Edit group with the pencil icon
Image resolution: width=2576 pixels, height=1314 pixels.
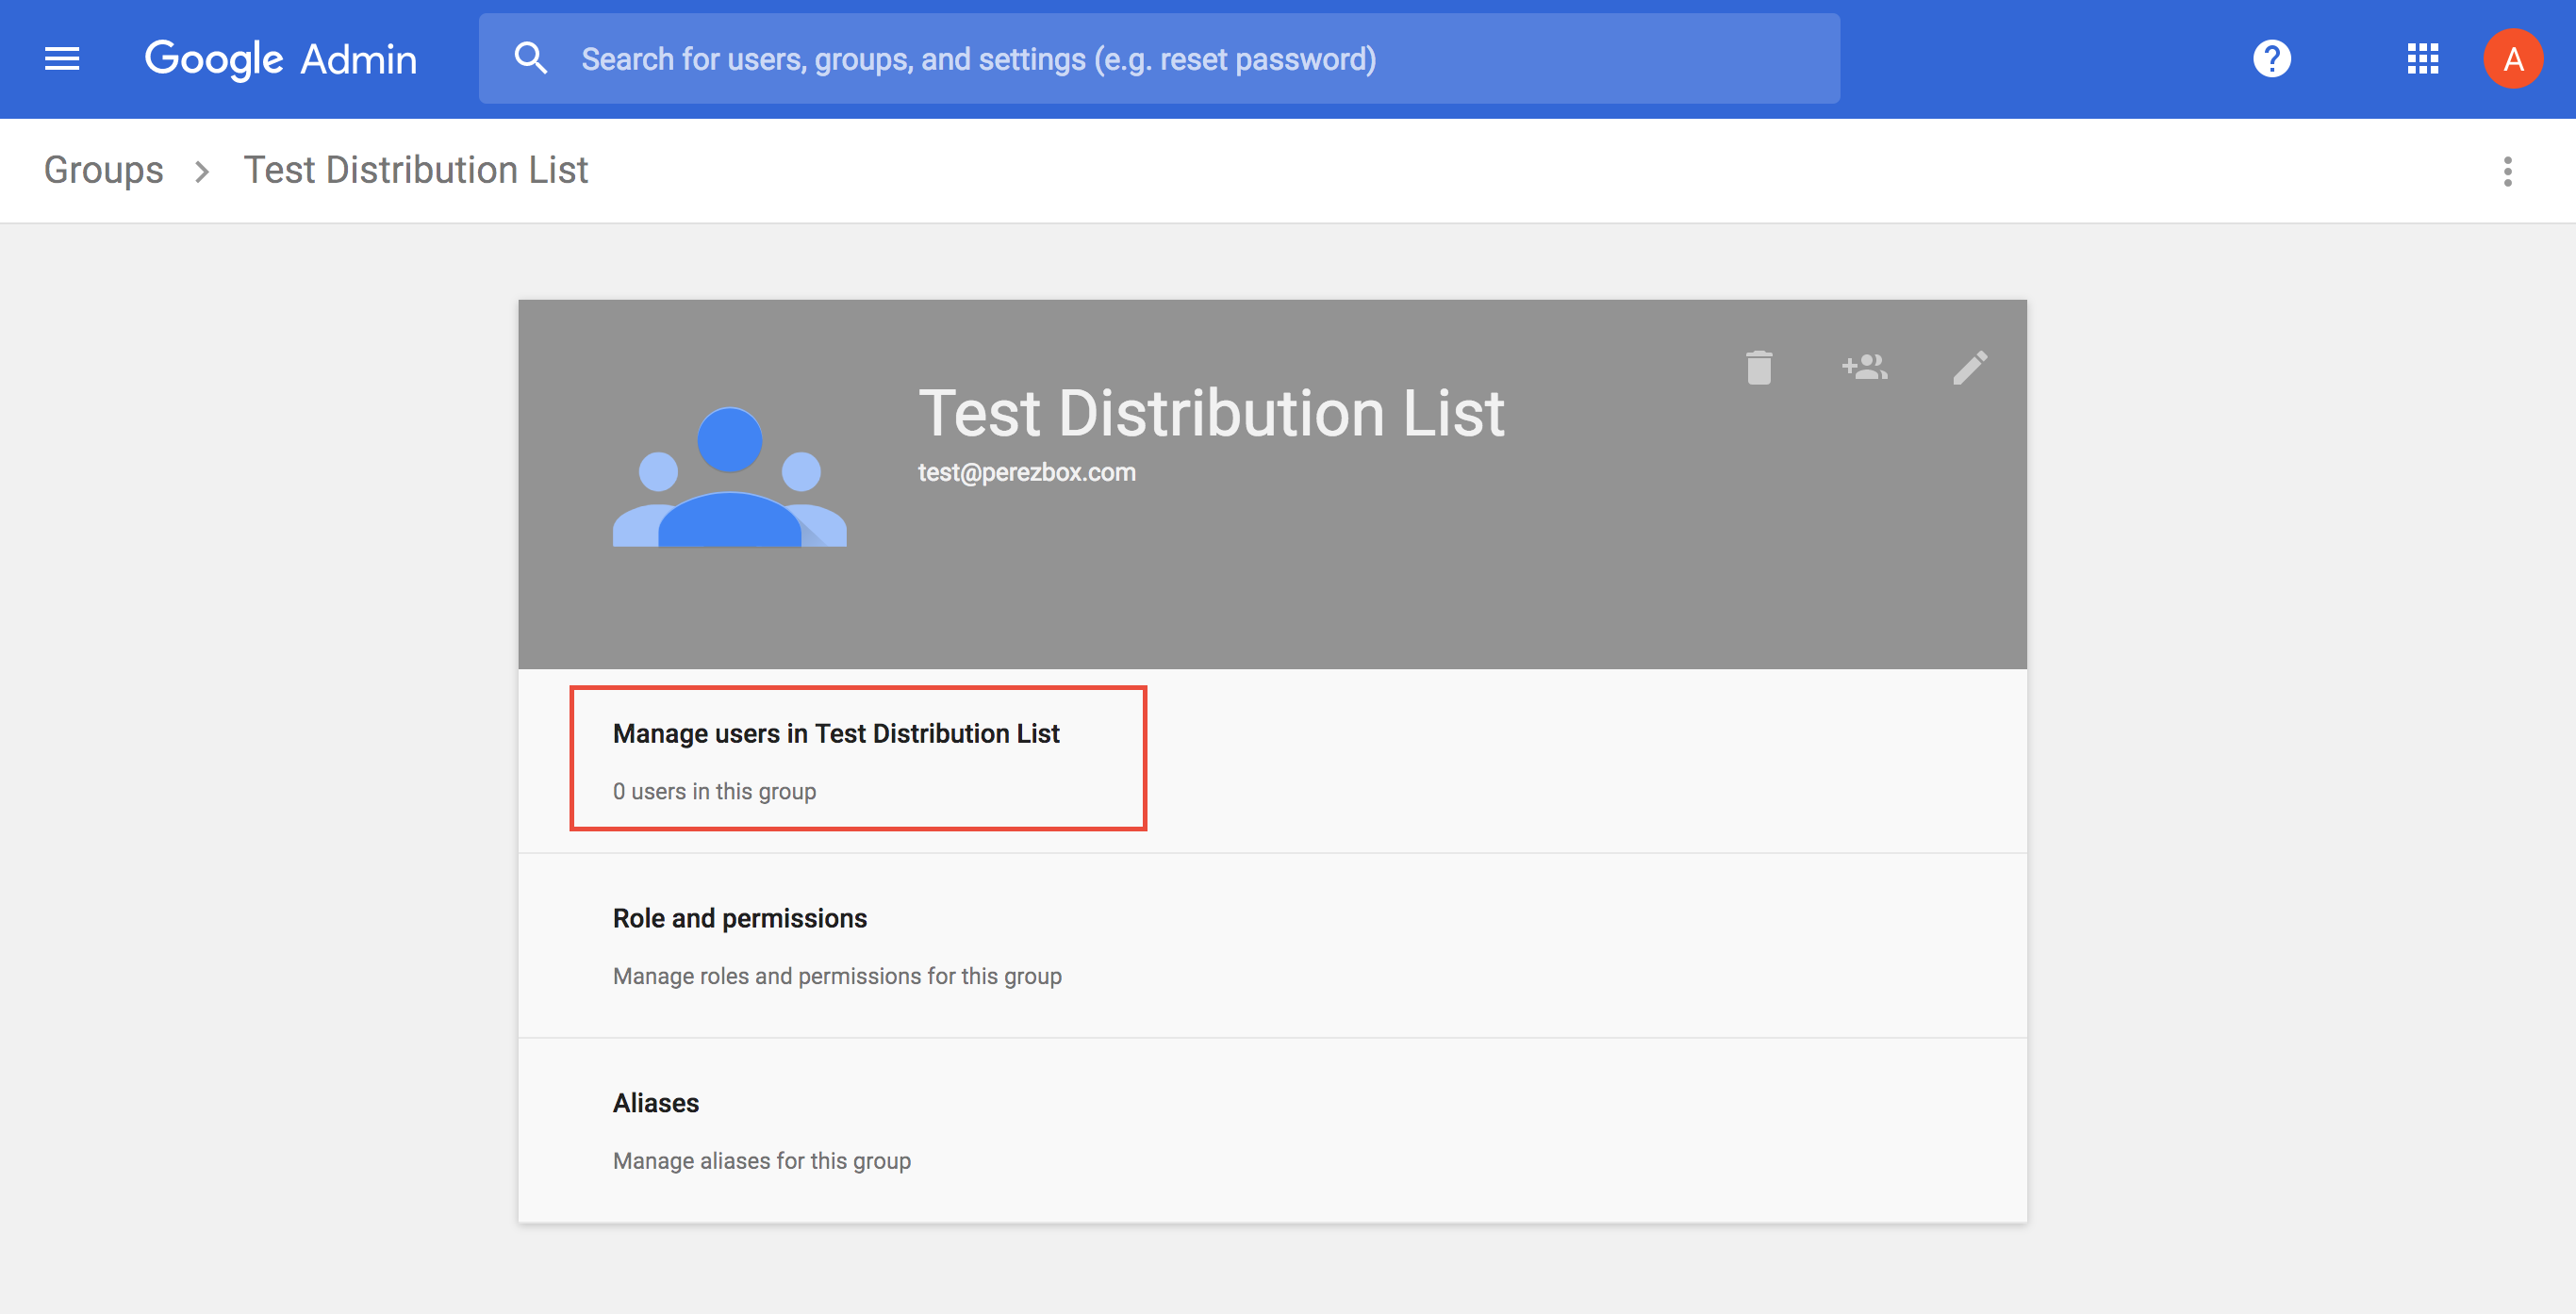pos(1970,367)
